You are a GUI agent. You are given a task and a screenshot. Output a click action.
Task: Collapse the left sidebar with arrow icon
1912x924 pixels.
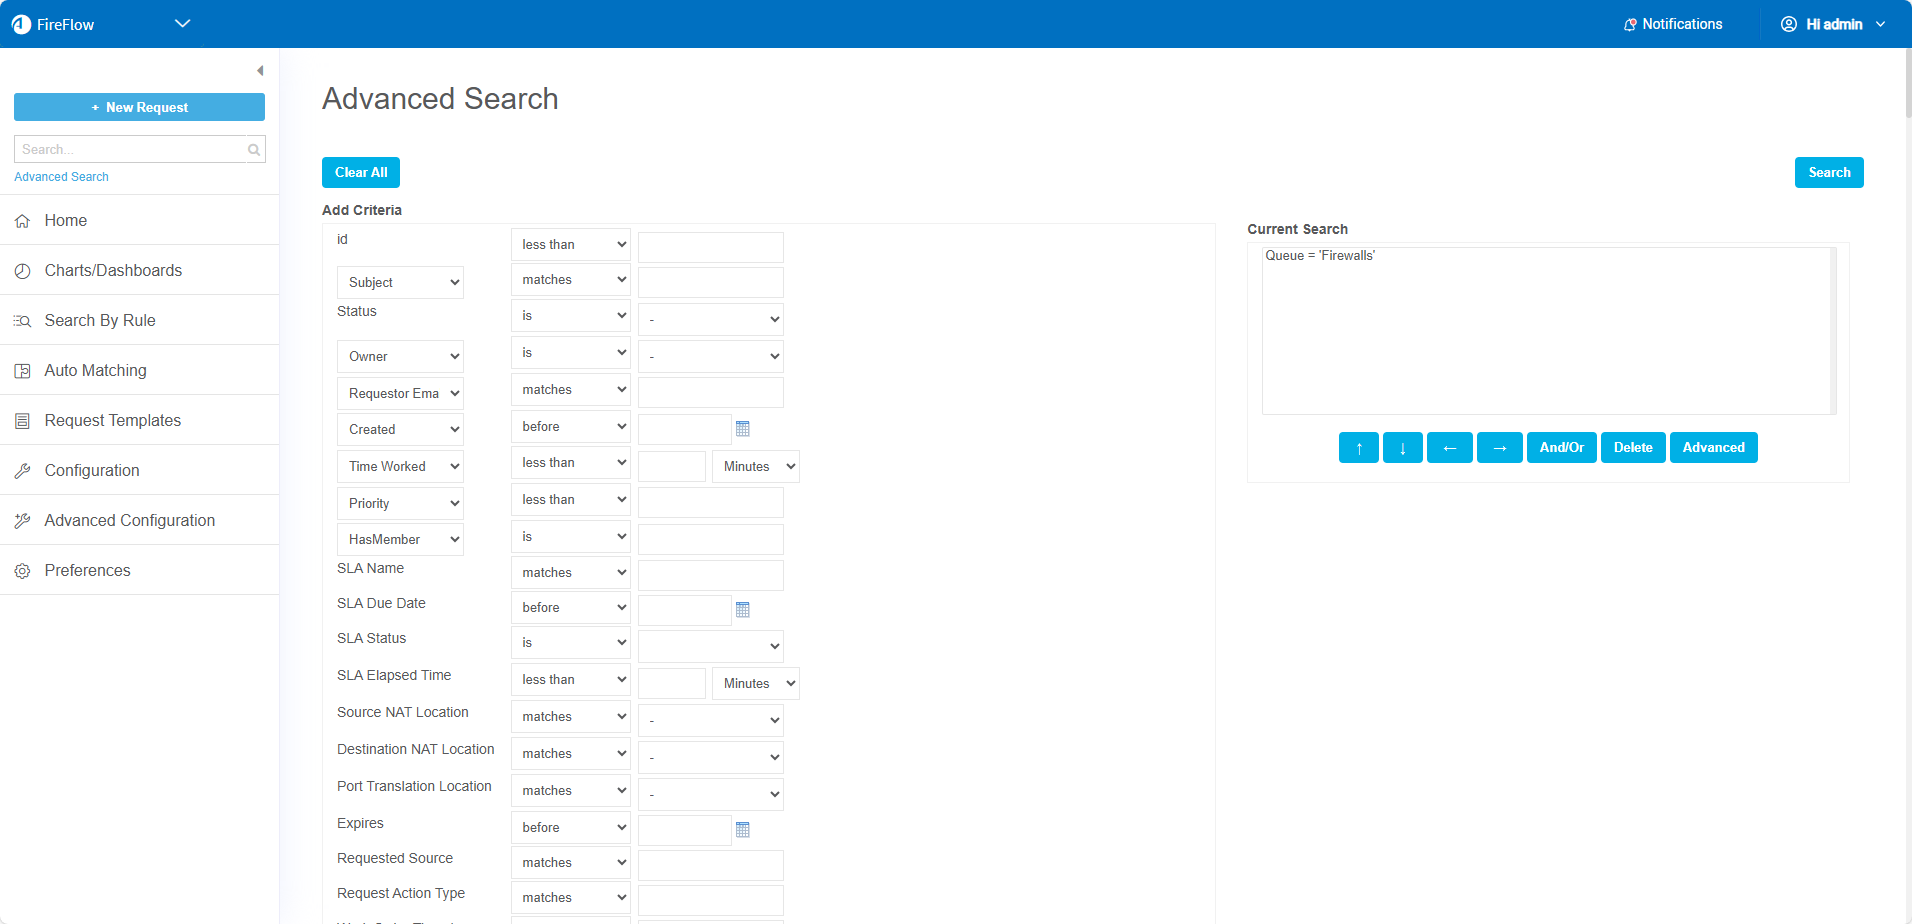coord(260,71)
